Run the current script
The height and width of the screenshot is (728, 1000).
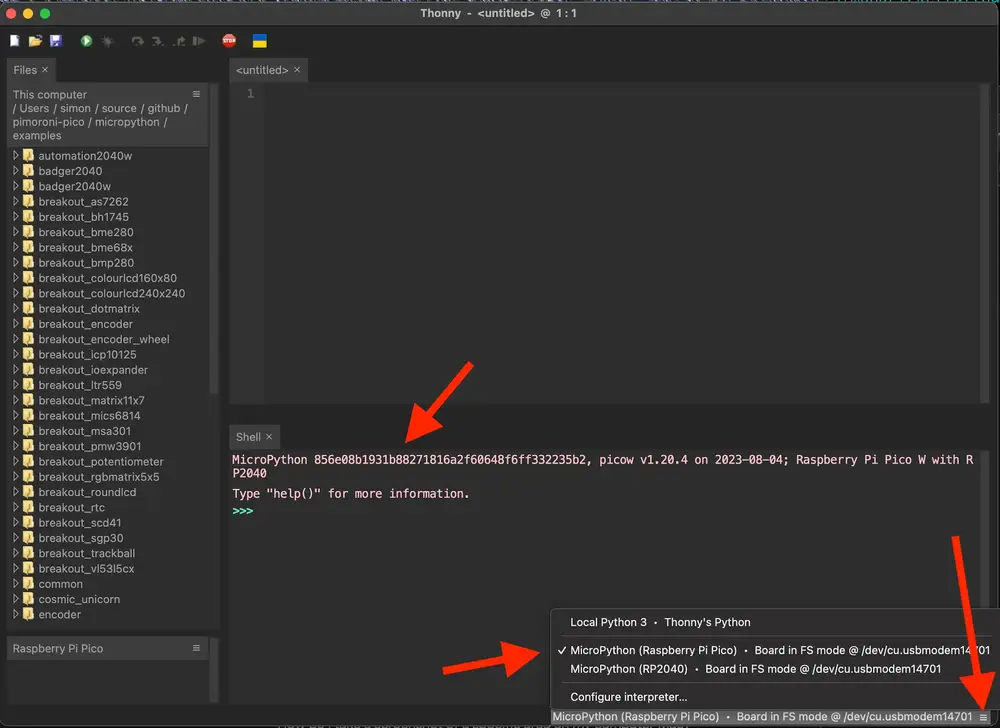86,40
